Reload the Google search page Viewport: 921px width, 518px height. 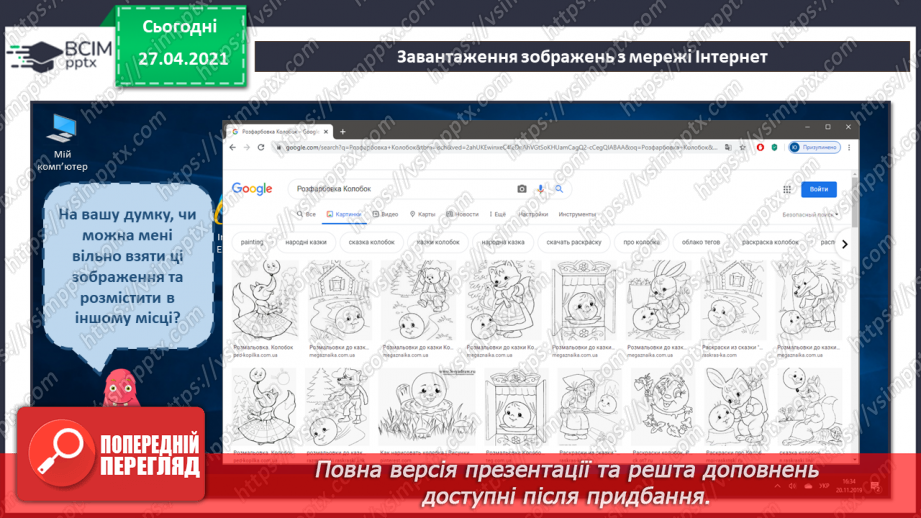pos(261,147)
